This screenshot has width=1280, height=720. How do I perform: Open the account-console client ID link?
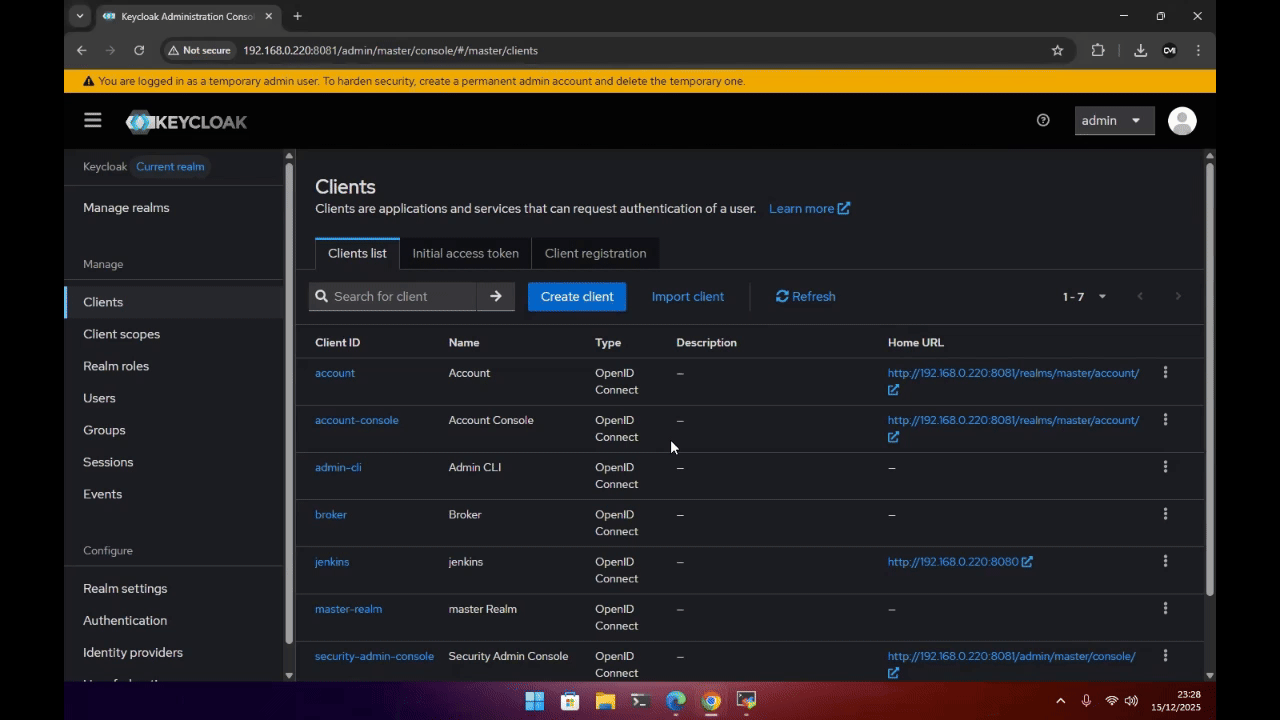[x=357, y=420]
